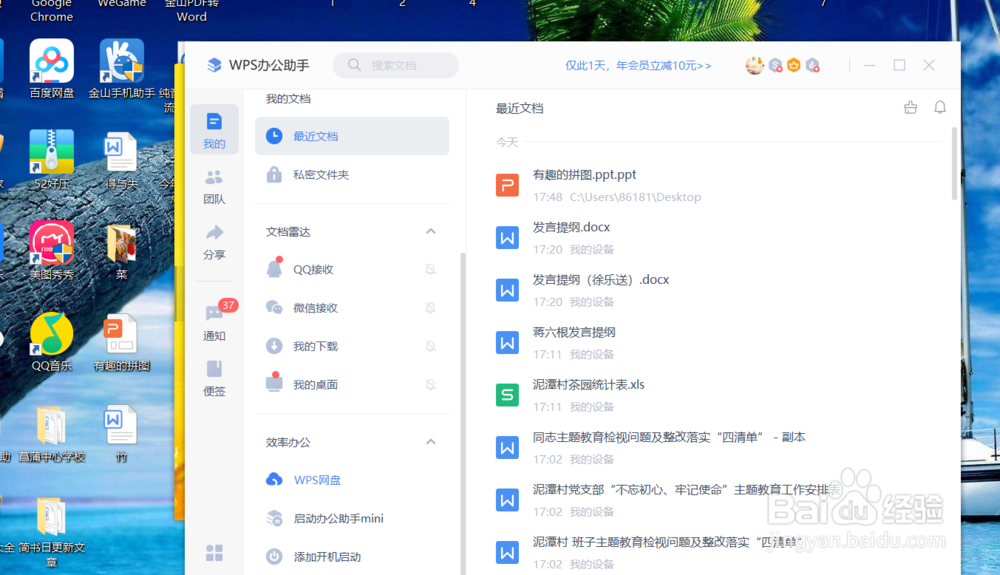
Task: Click spreadsheet icon of 泥潭村茶园统计表.xls
Action: (507, 395)
